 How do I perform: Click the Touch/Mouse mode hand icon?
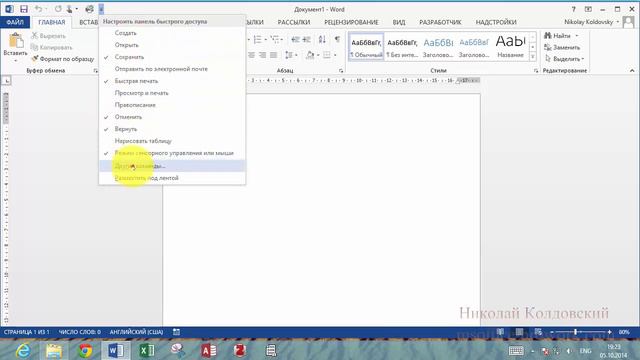coord(69,9)
